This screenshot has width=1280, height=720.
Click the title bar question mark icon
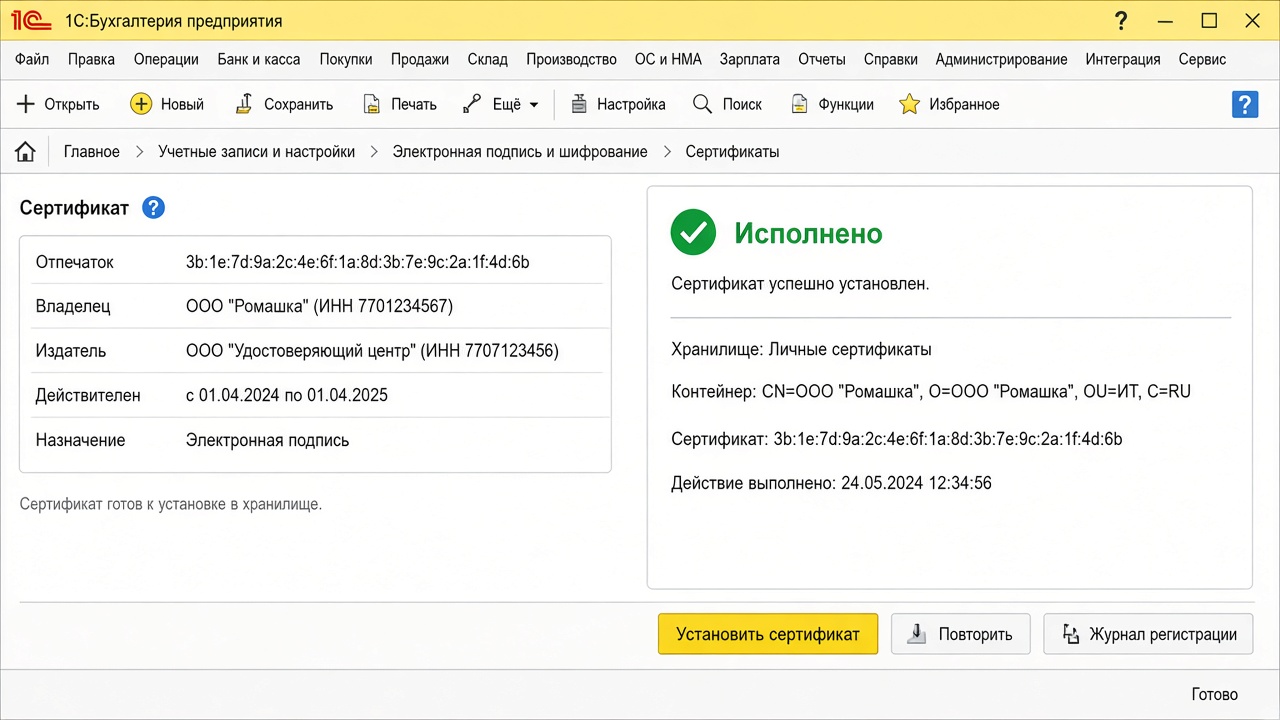coord(1121,21)
